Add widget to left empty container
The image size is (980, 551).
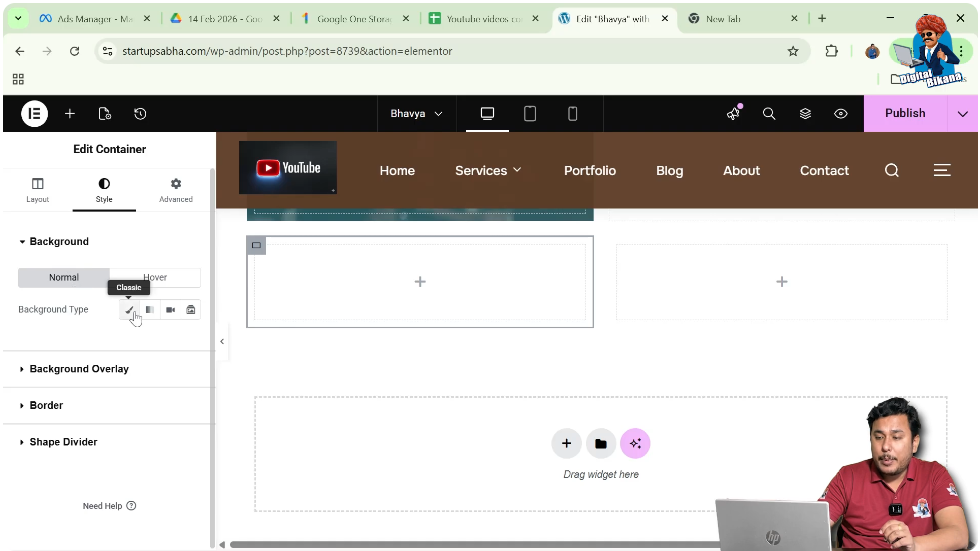pos(420,282)
